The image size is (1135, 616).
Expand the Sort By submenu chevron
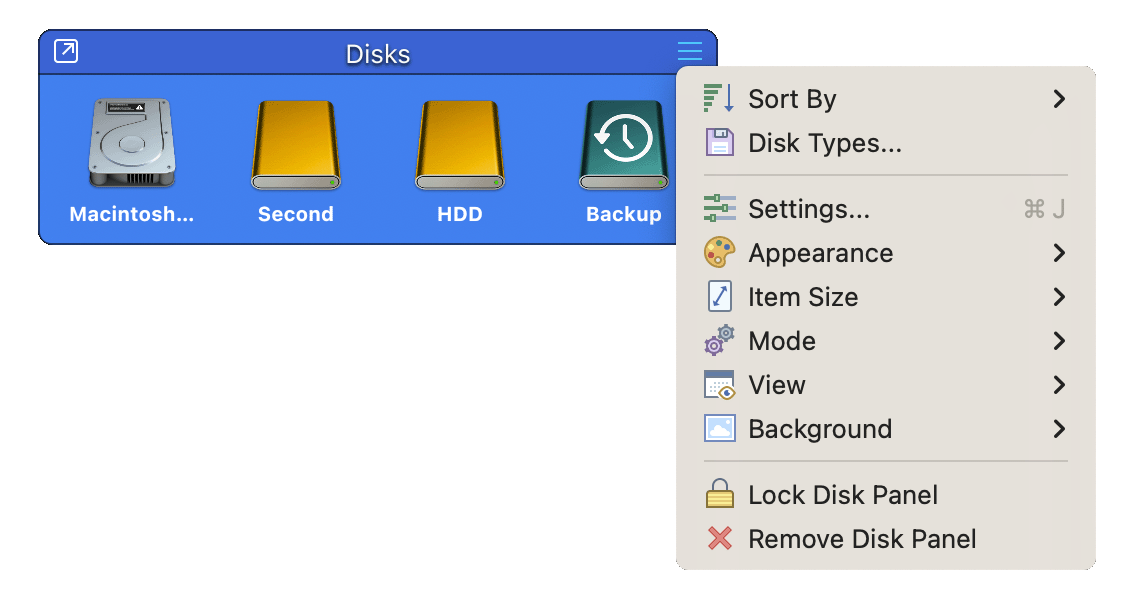coord(1059,98)
